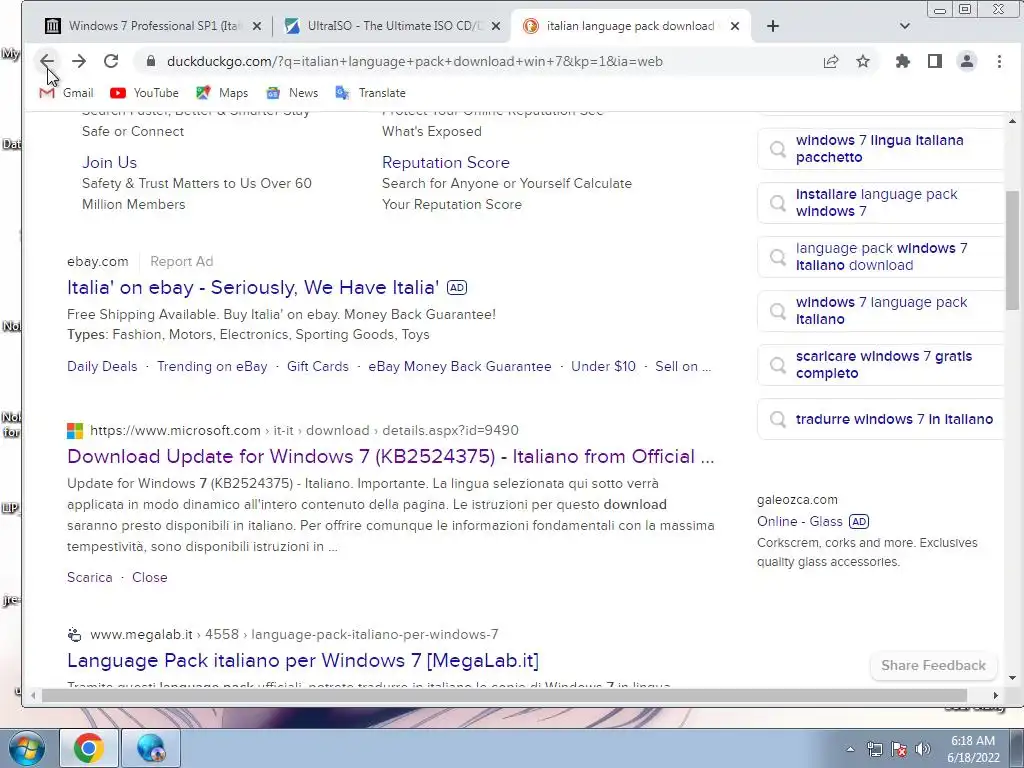
Task: Click the network tray icon
Action: [x=874, y=749]
